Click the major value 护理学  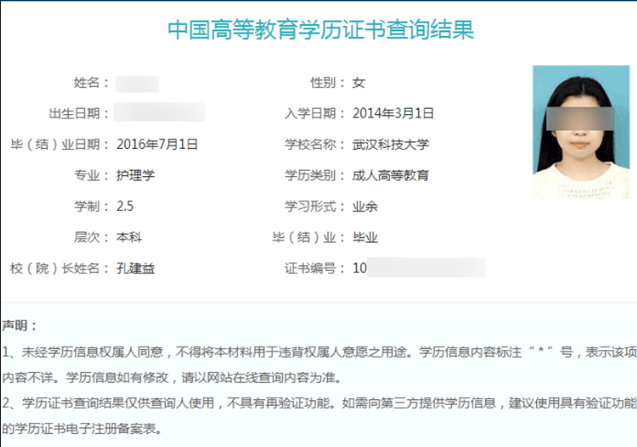pyautogui.click(x=134, y=175)
